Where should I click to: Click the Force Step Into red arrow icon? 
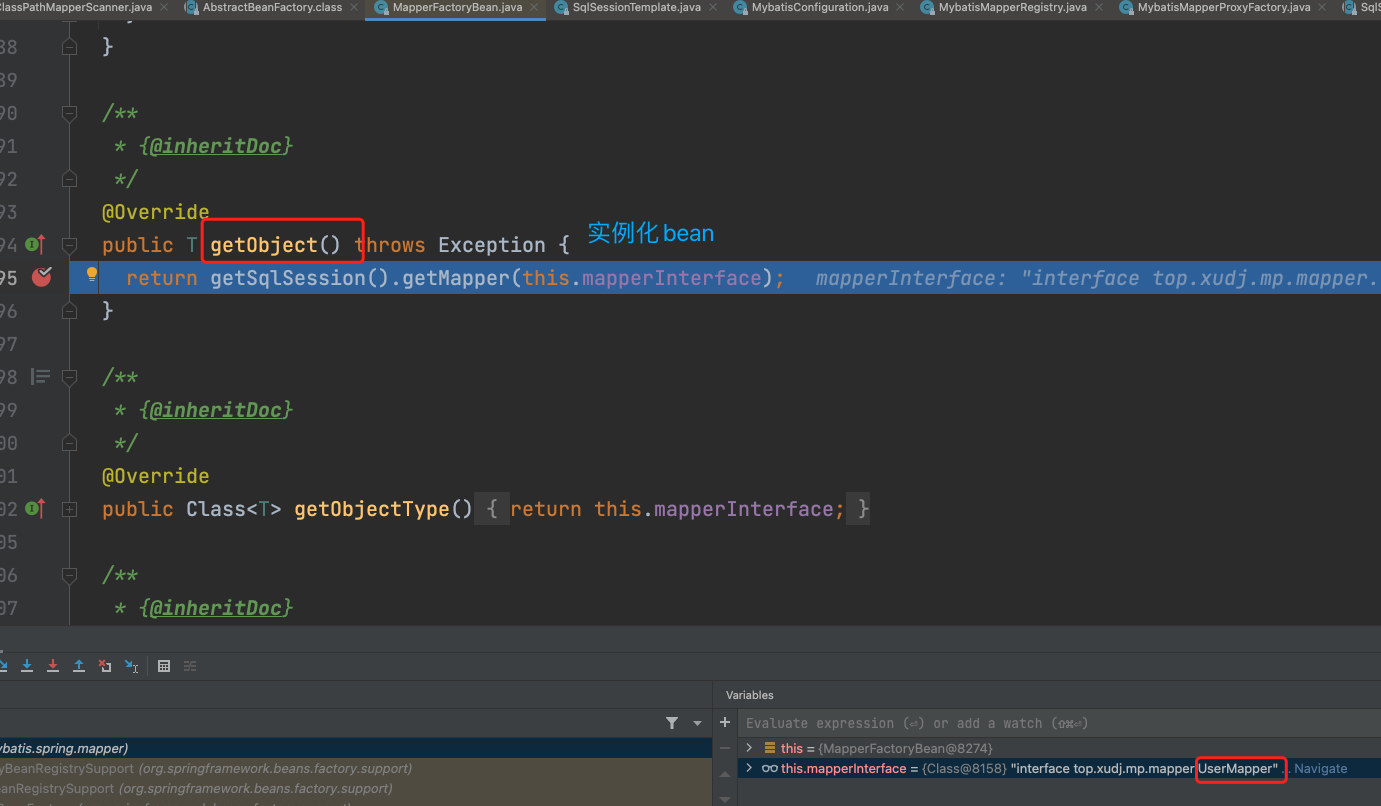[x=53, y=666]
